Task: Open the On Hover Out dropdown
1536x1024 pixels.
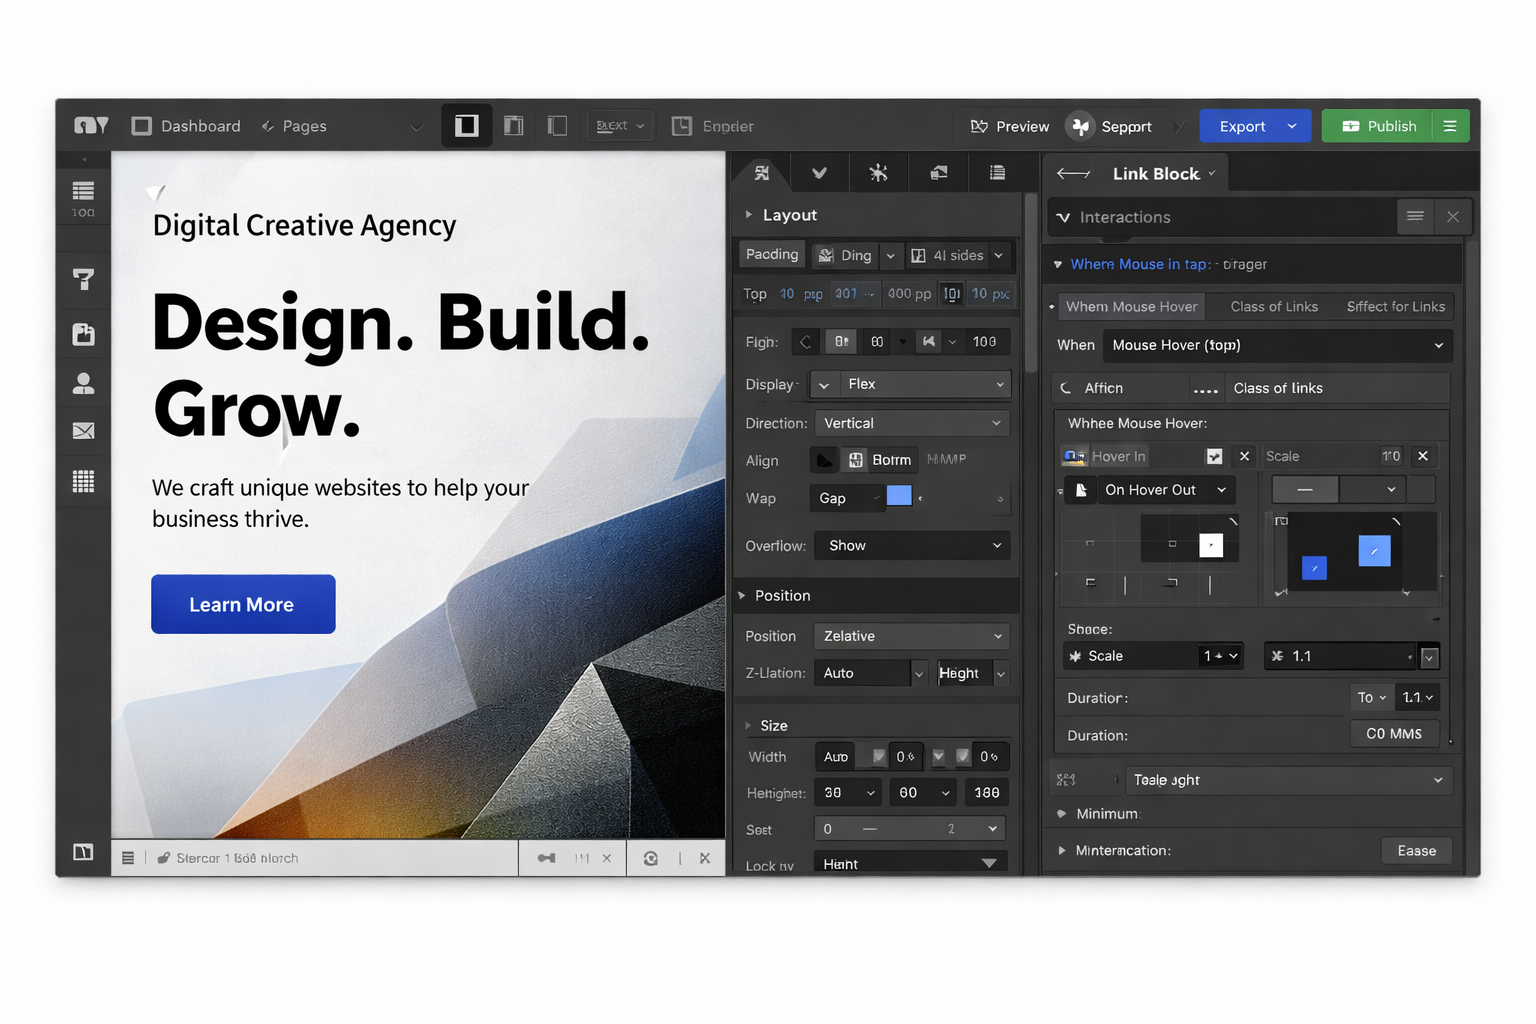Action: pos(1166,490)
